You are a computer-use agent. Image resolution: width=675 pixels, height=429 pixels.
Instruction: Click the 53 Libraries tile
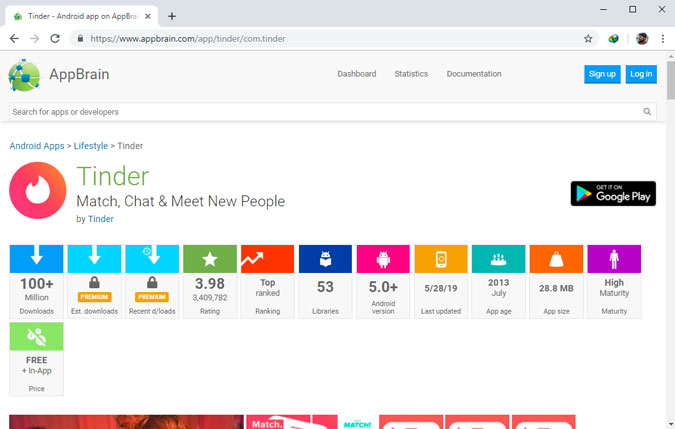pos(325,281)
